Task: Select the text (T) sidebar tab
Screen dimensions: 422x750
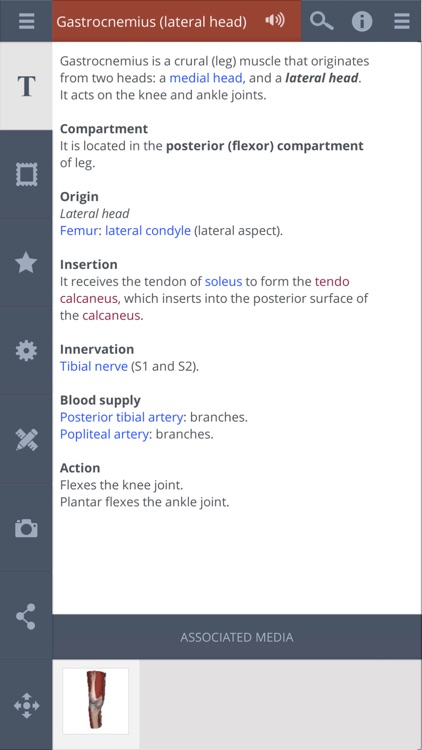Action: pyautogui.click(x=26, y=86)
